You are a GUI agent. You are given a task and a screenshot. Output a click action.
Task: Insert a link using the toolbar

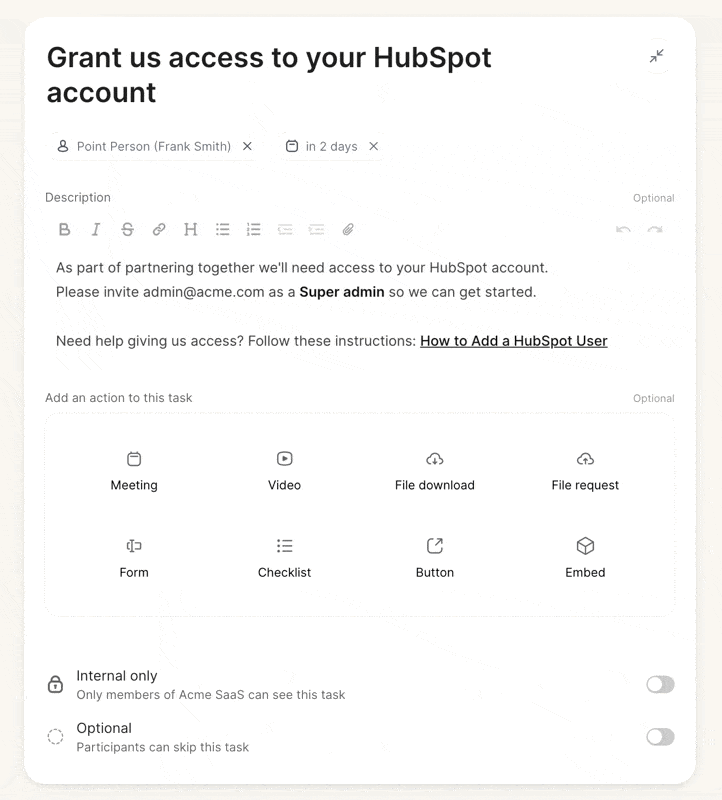[159, 230]
